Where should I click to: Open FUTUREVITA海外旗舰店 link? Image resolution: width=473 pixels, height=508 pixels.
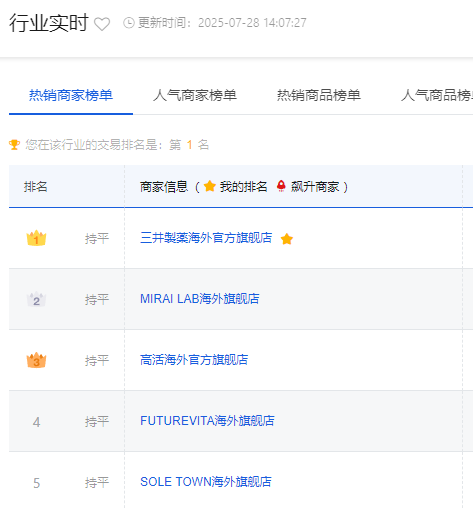(207, 421)
